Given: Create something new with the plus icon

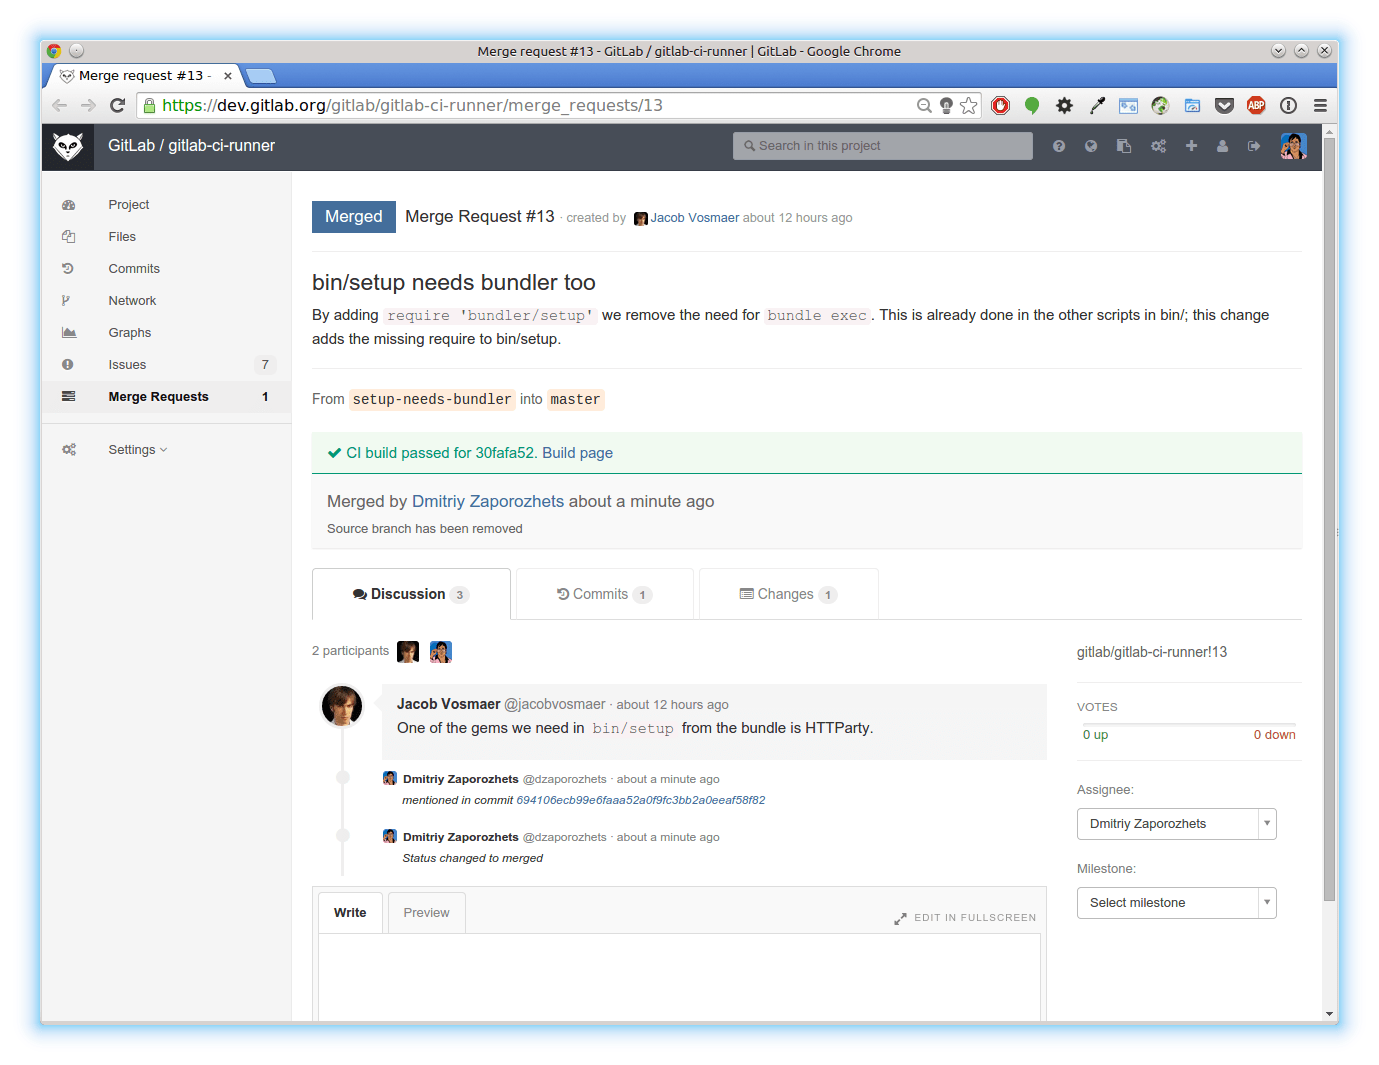Looking at the screenshot, I should (x=1191, y=145).
